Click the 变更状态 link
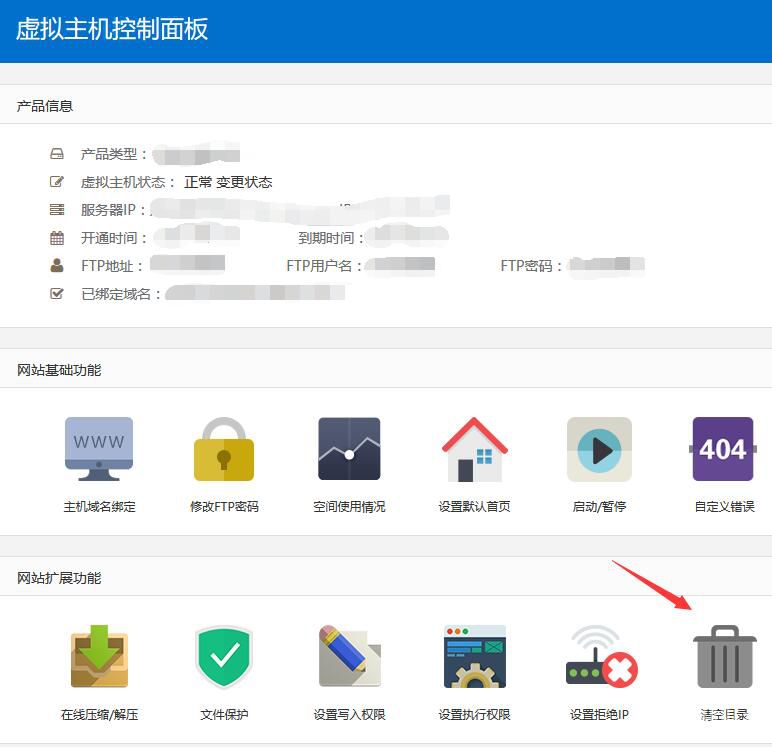This screenshot has width=772, height=747. coord(244,182)
